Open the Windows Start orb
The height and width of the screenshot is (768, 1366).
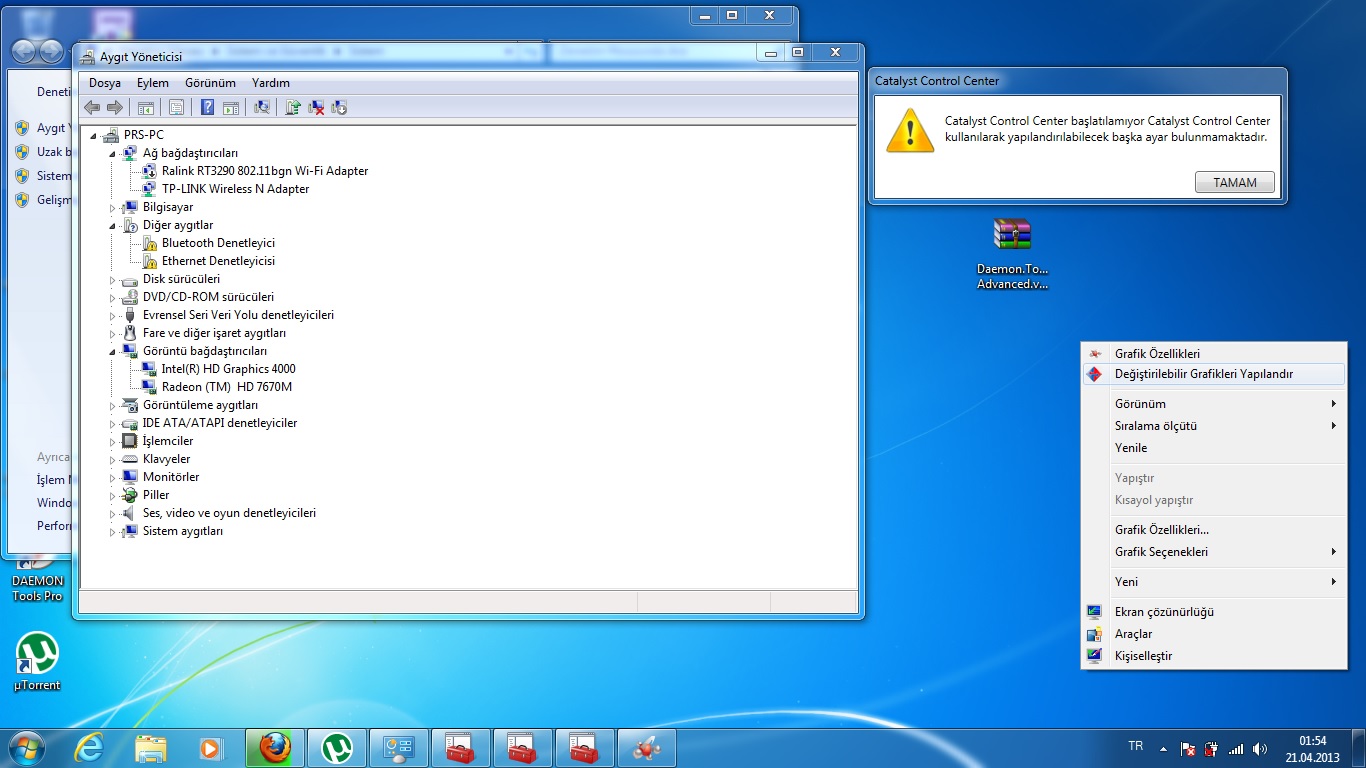(27, 747)
